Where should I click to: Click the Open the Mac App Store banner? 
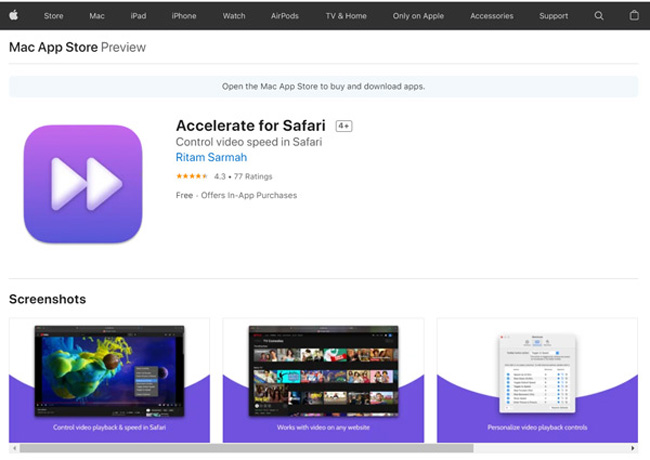click(323, 86)
